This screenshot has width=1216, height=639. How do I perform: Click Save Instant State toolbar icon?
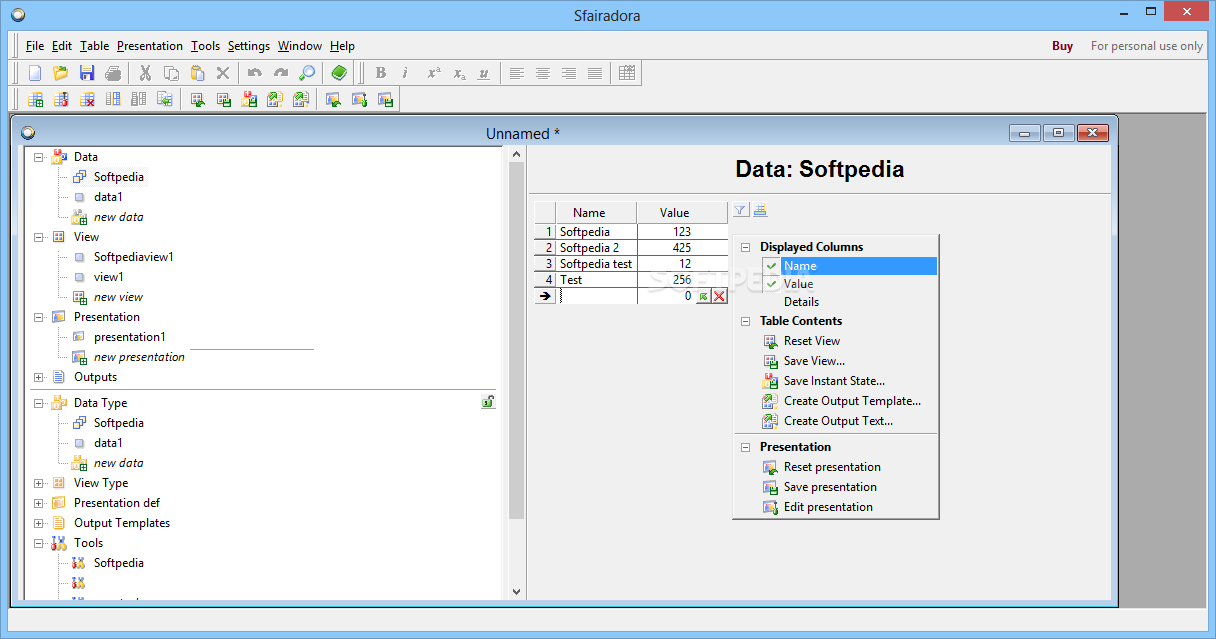click(x=249, y=99)
